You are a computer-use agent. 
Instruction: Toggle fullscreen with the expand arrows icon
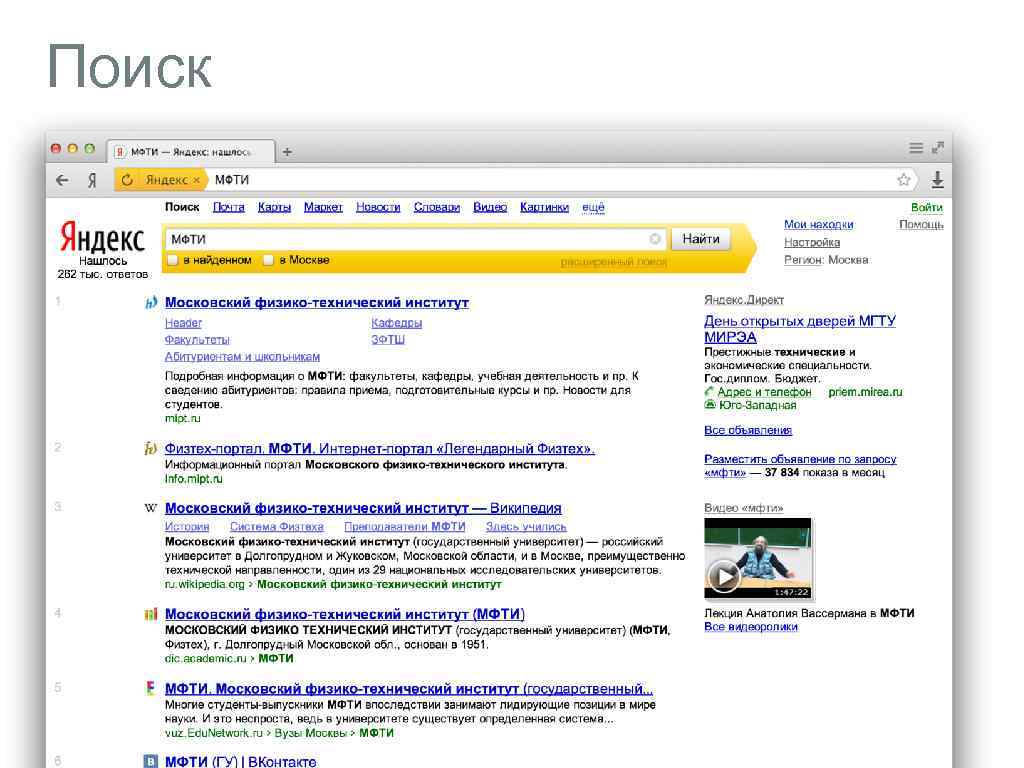pos(938,148)
